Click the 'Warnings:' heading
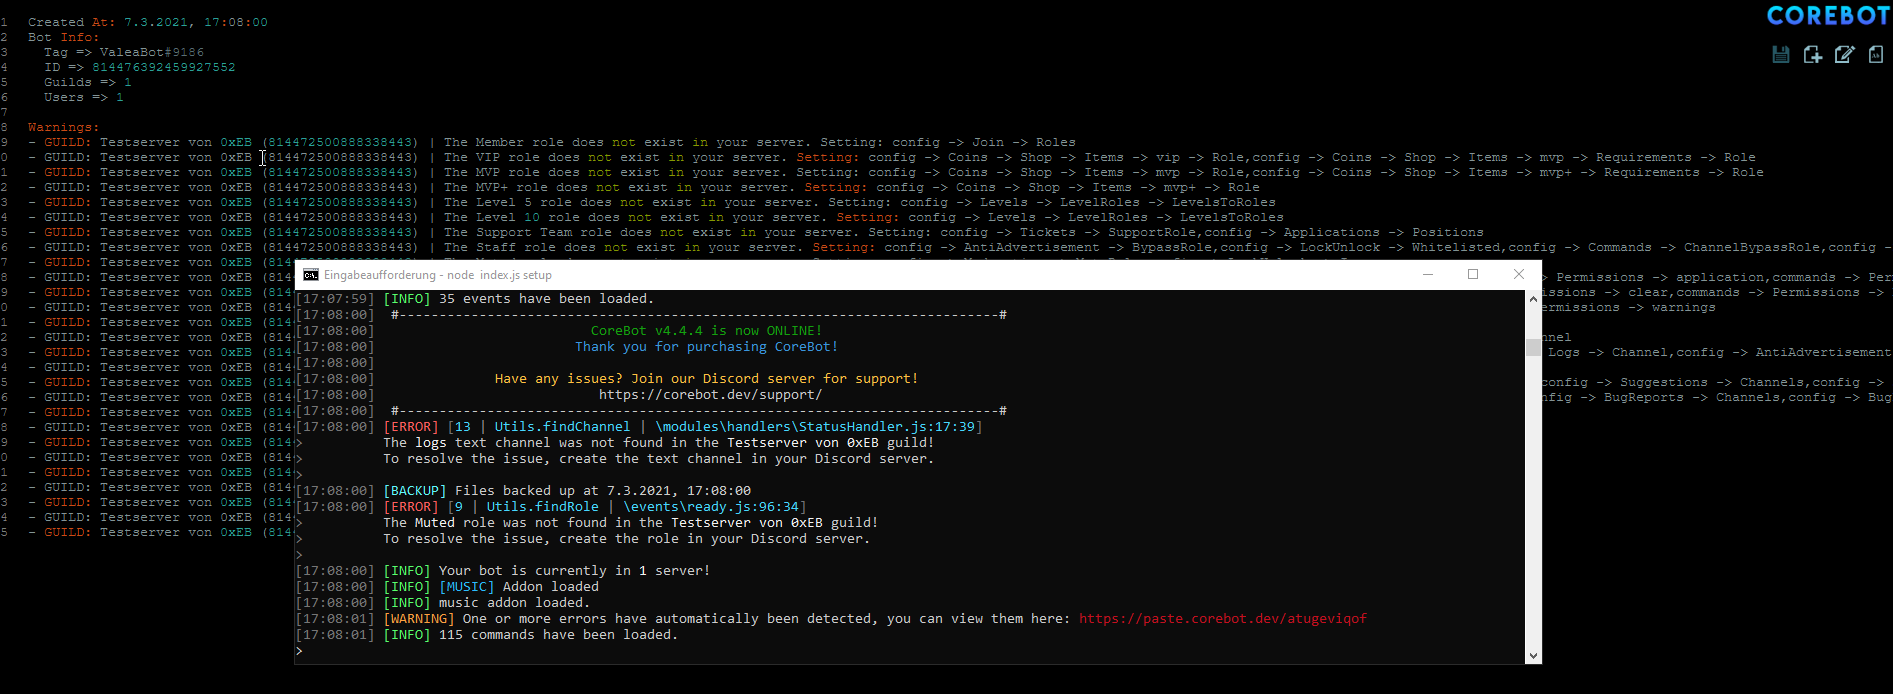The width and height of the screenshot is (1893, 694). (64, 127)
